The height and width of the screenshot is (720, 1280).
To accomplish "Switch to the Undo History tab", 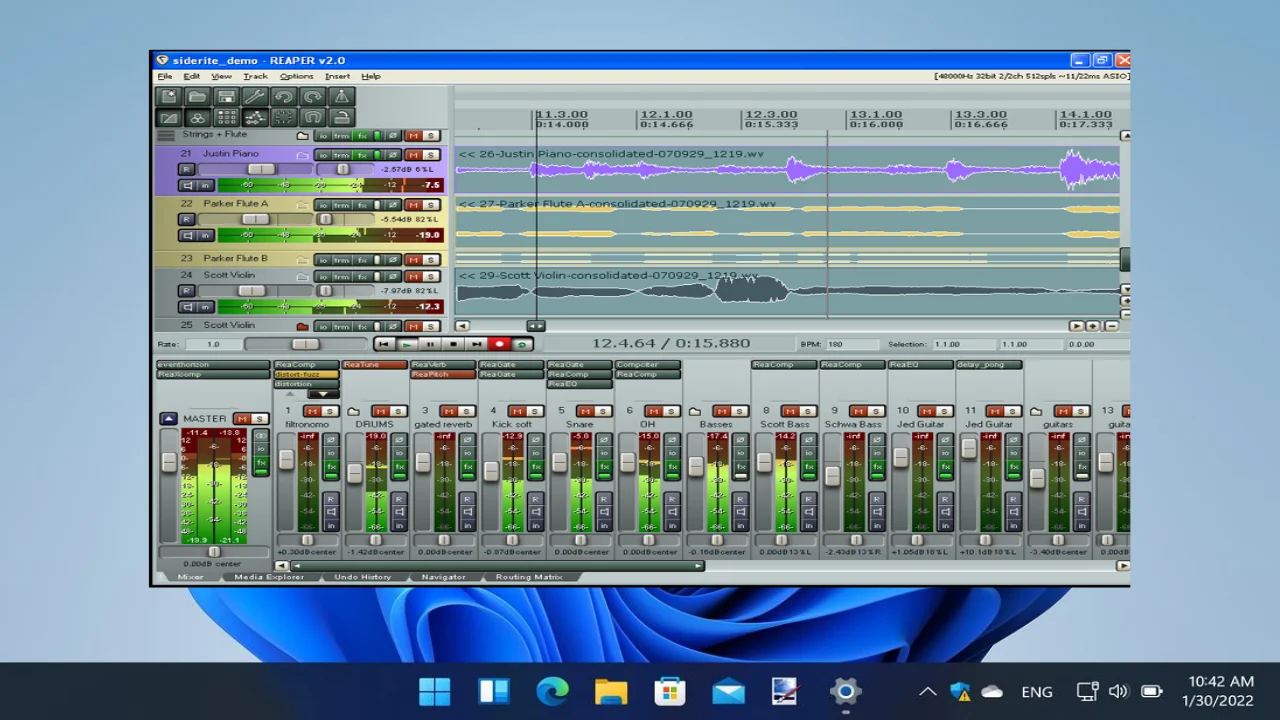I will tap(362, 577).
